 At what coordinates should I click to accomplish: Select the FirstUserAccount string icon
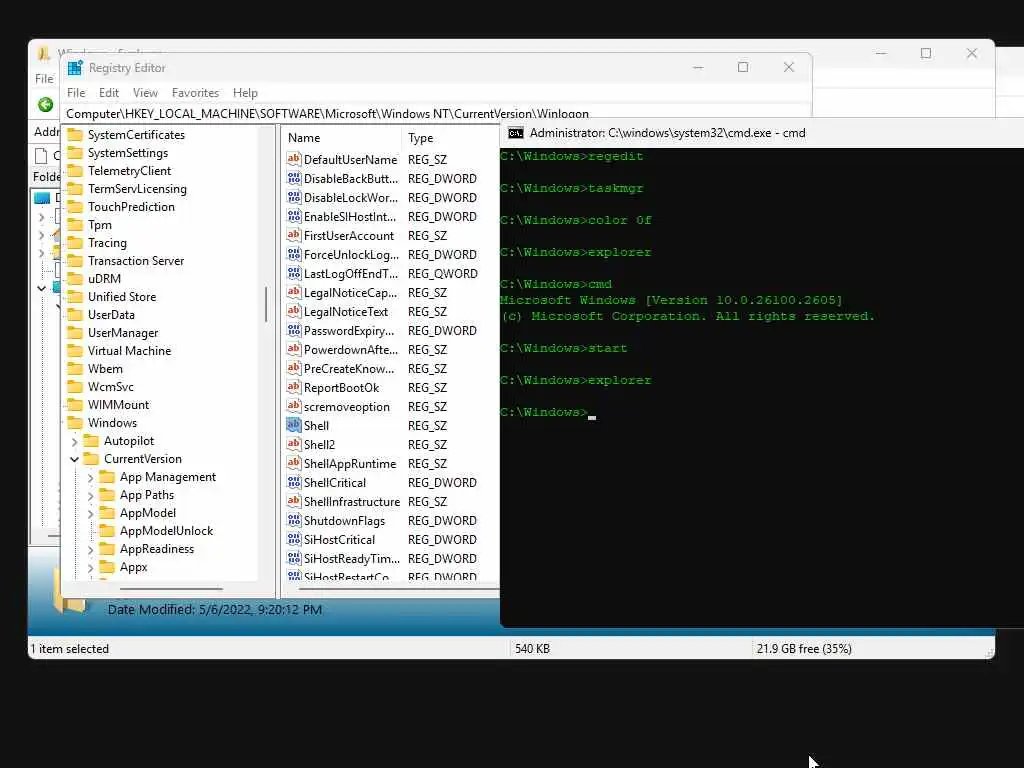click(x=294, y=235)
